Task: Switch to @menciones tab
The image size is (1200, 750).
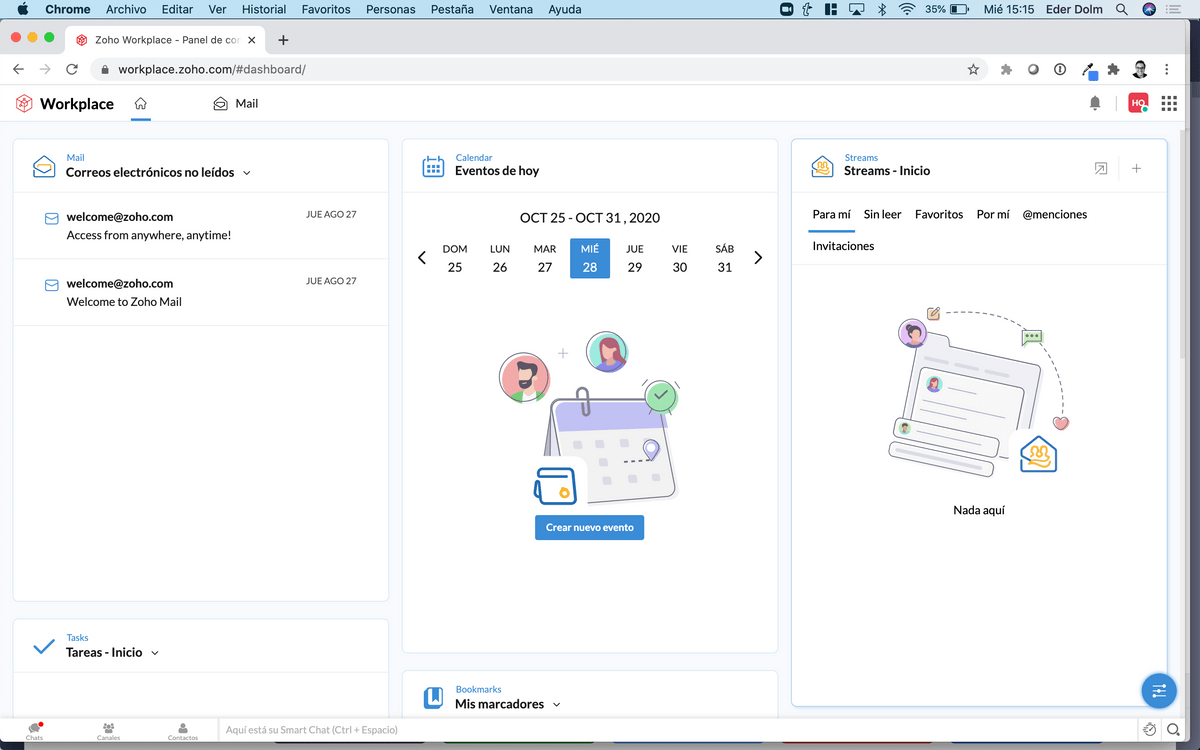Action: click(x=1055, y=215)
